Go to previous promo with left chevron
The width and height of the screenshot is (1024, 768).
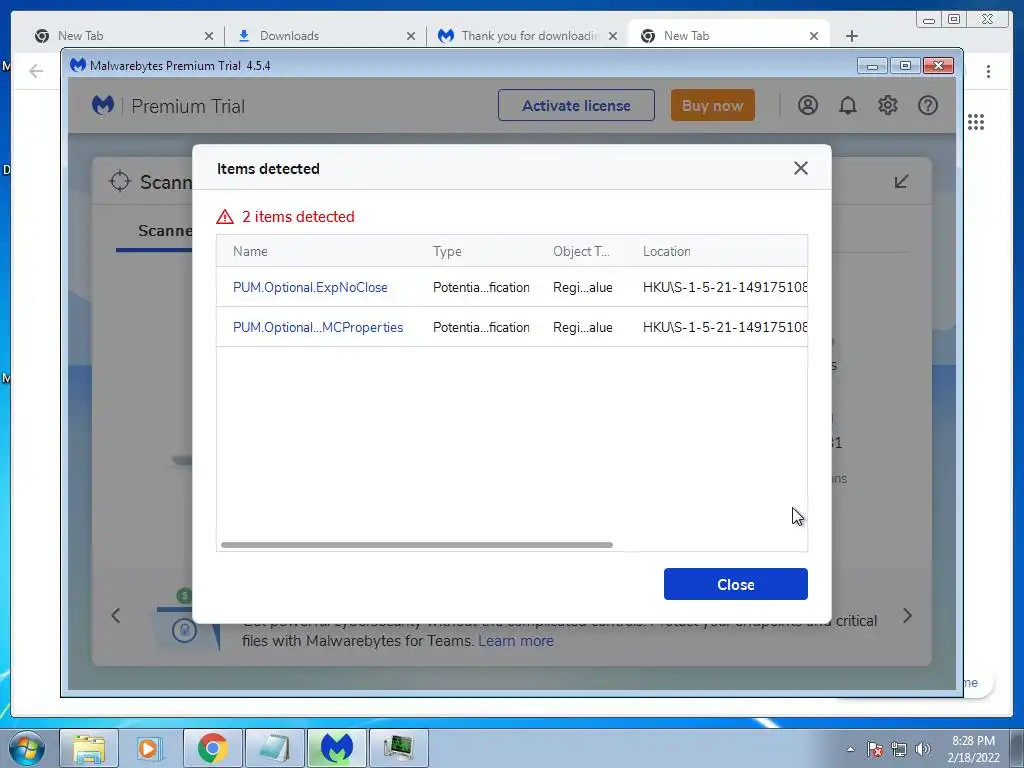pyautogui.click(x=116, y=615)
